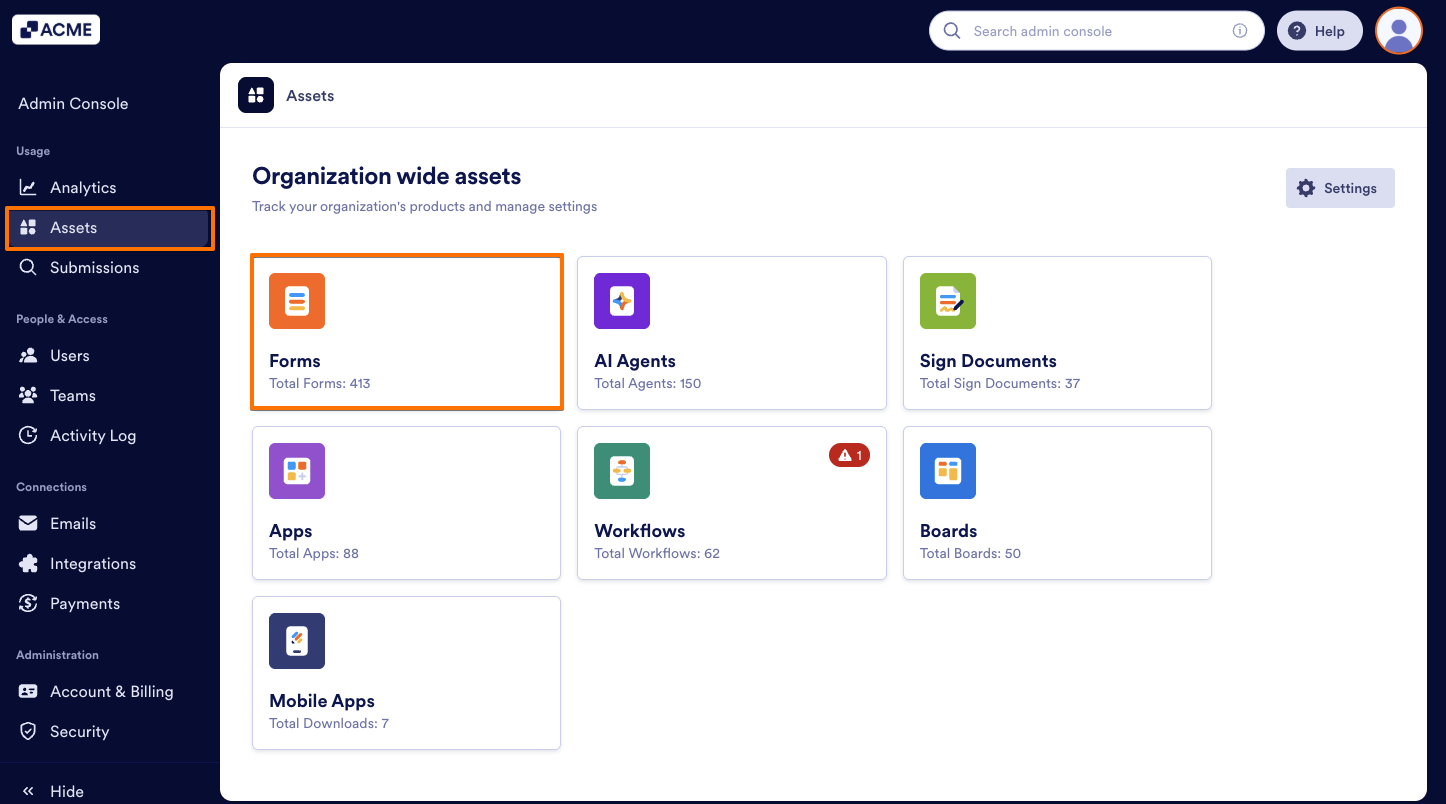Open Users in People & Access
The height and width of the screenshot is (804, 1446).
[x=110, y=355]
